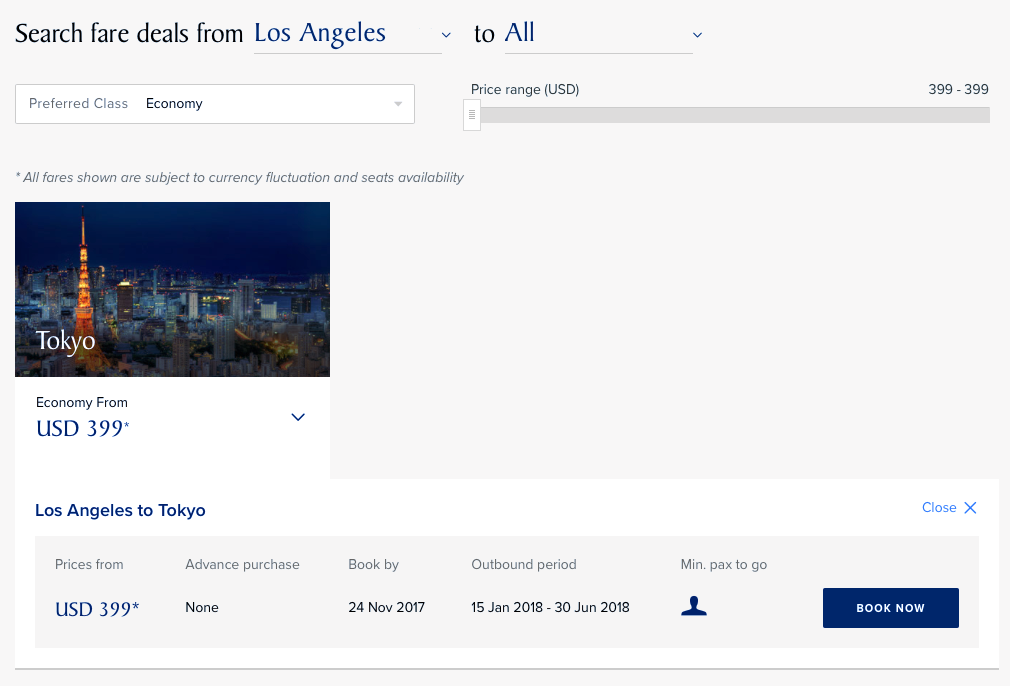This screenshot has width=1010, height=686.
Task: Click the Tokyo title on the photo
Action: [x=66, y=341]
